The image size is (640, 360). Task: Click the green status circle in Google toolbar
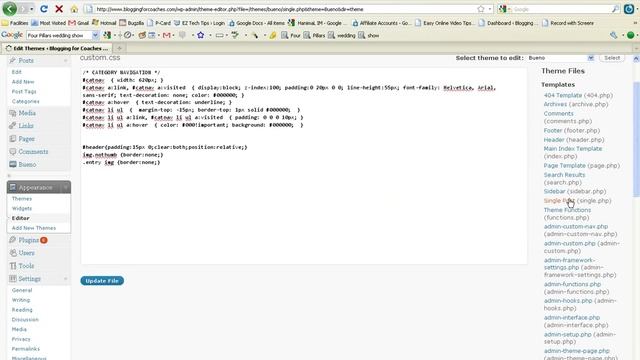(631, 36)
